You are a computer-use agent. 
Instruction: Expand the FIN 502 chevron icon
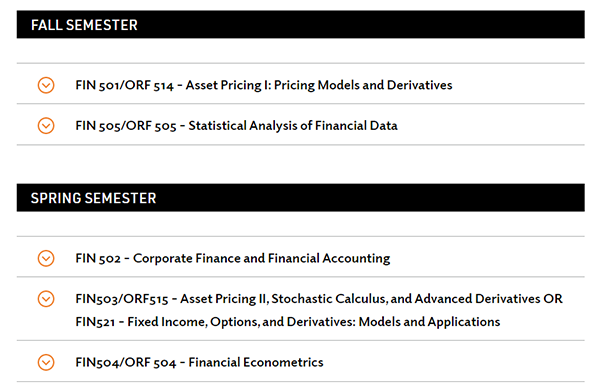pyautogui.click(x=46, y=258)
